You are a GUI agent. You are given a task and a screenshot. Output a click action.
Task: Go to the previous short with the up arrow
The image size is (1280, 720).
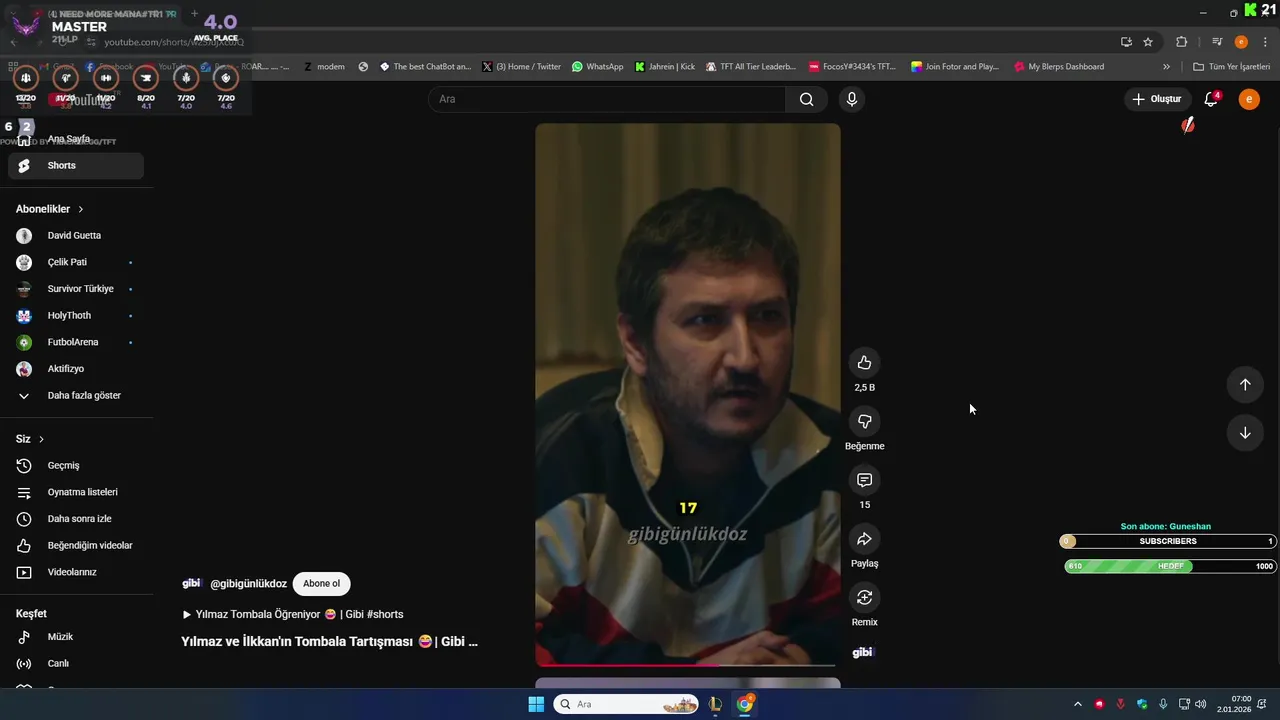tap(1245, 385)
